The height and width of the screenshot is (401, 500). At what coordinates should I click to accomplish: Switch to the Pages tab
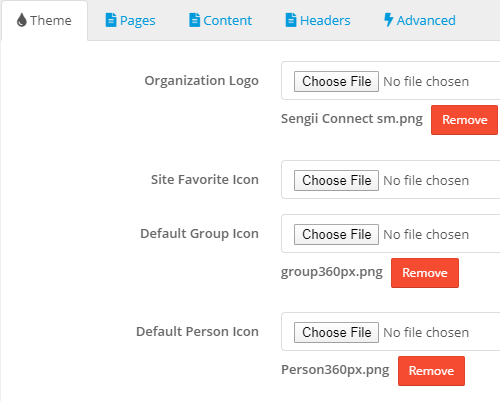(x=130, y=20)
